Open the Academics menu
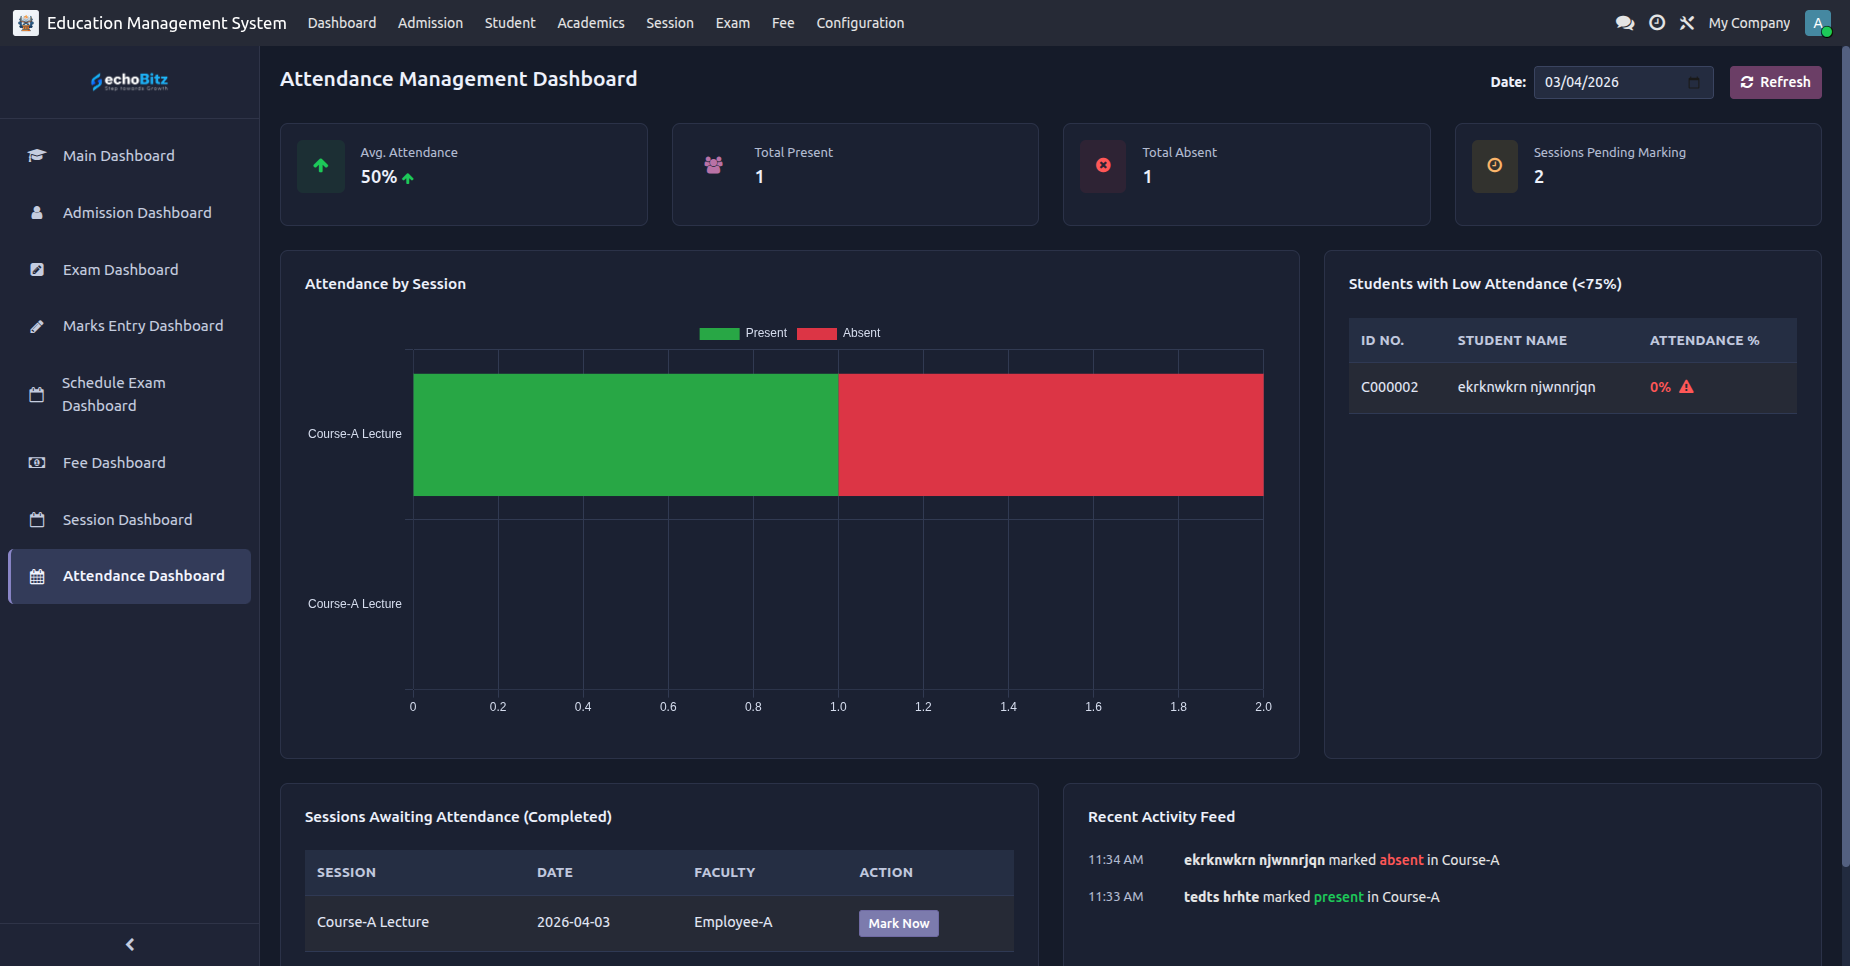Screen dimensions: 1850x966 click(591, 23)
